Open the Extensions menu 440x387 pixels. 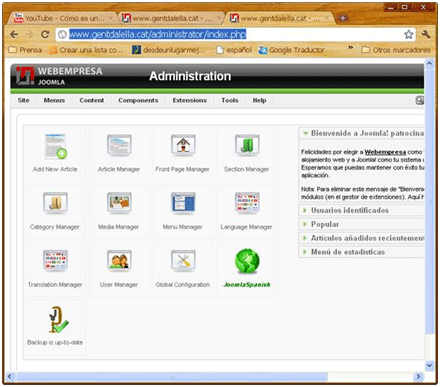pyautogui.click(x=190, y=100)
